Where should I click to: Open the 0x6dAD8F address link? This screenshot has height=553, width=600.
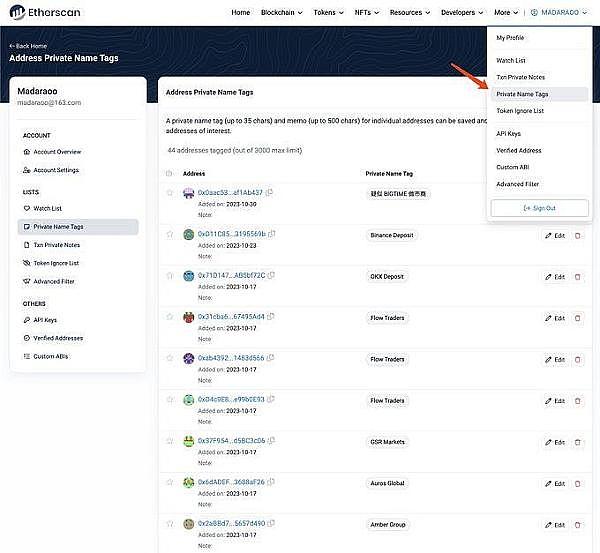click(231, 482)
